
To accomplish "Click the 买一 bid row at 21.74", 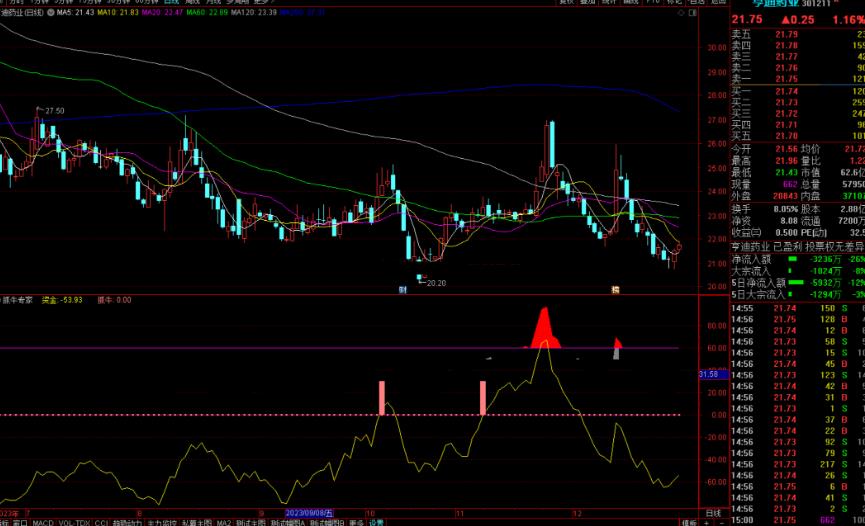I will click(798, 91).
